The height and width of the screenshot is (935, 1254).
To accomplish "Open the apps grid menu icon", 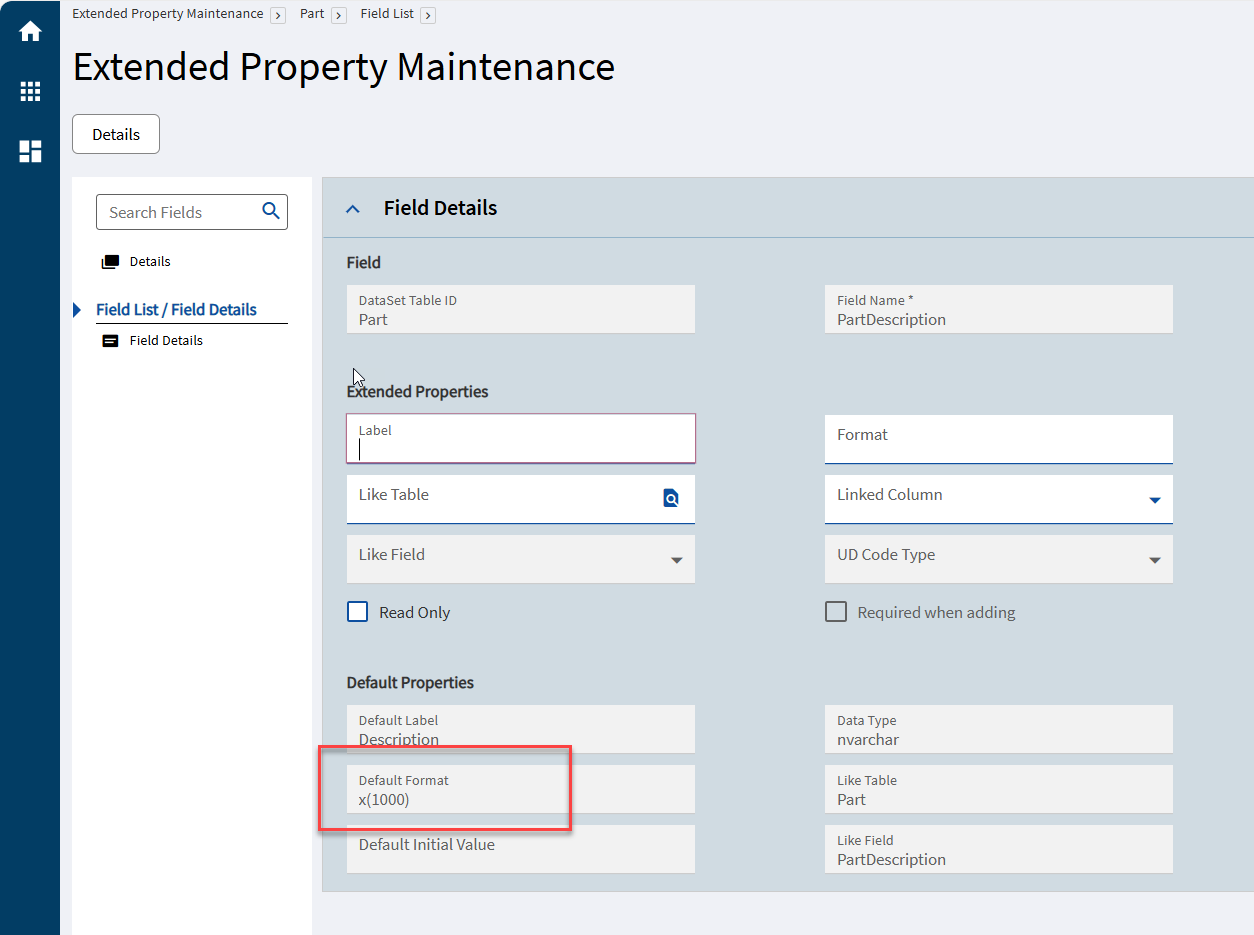I will pos(30,92).
